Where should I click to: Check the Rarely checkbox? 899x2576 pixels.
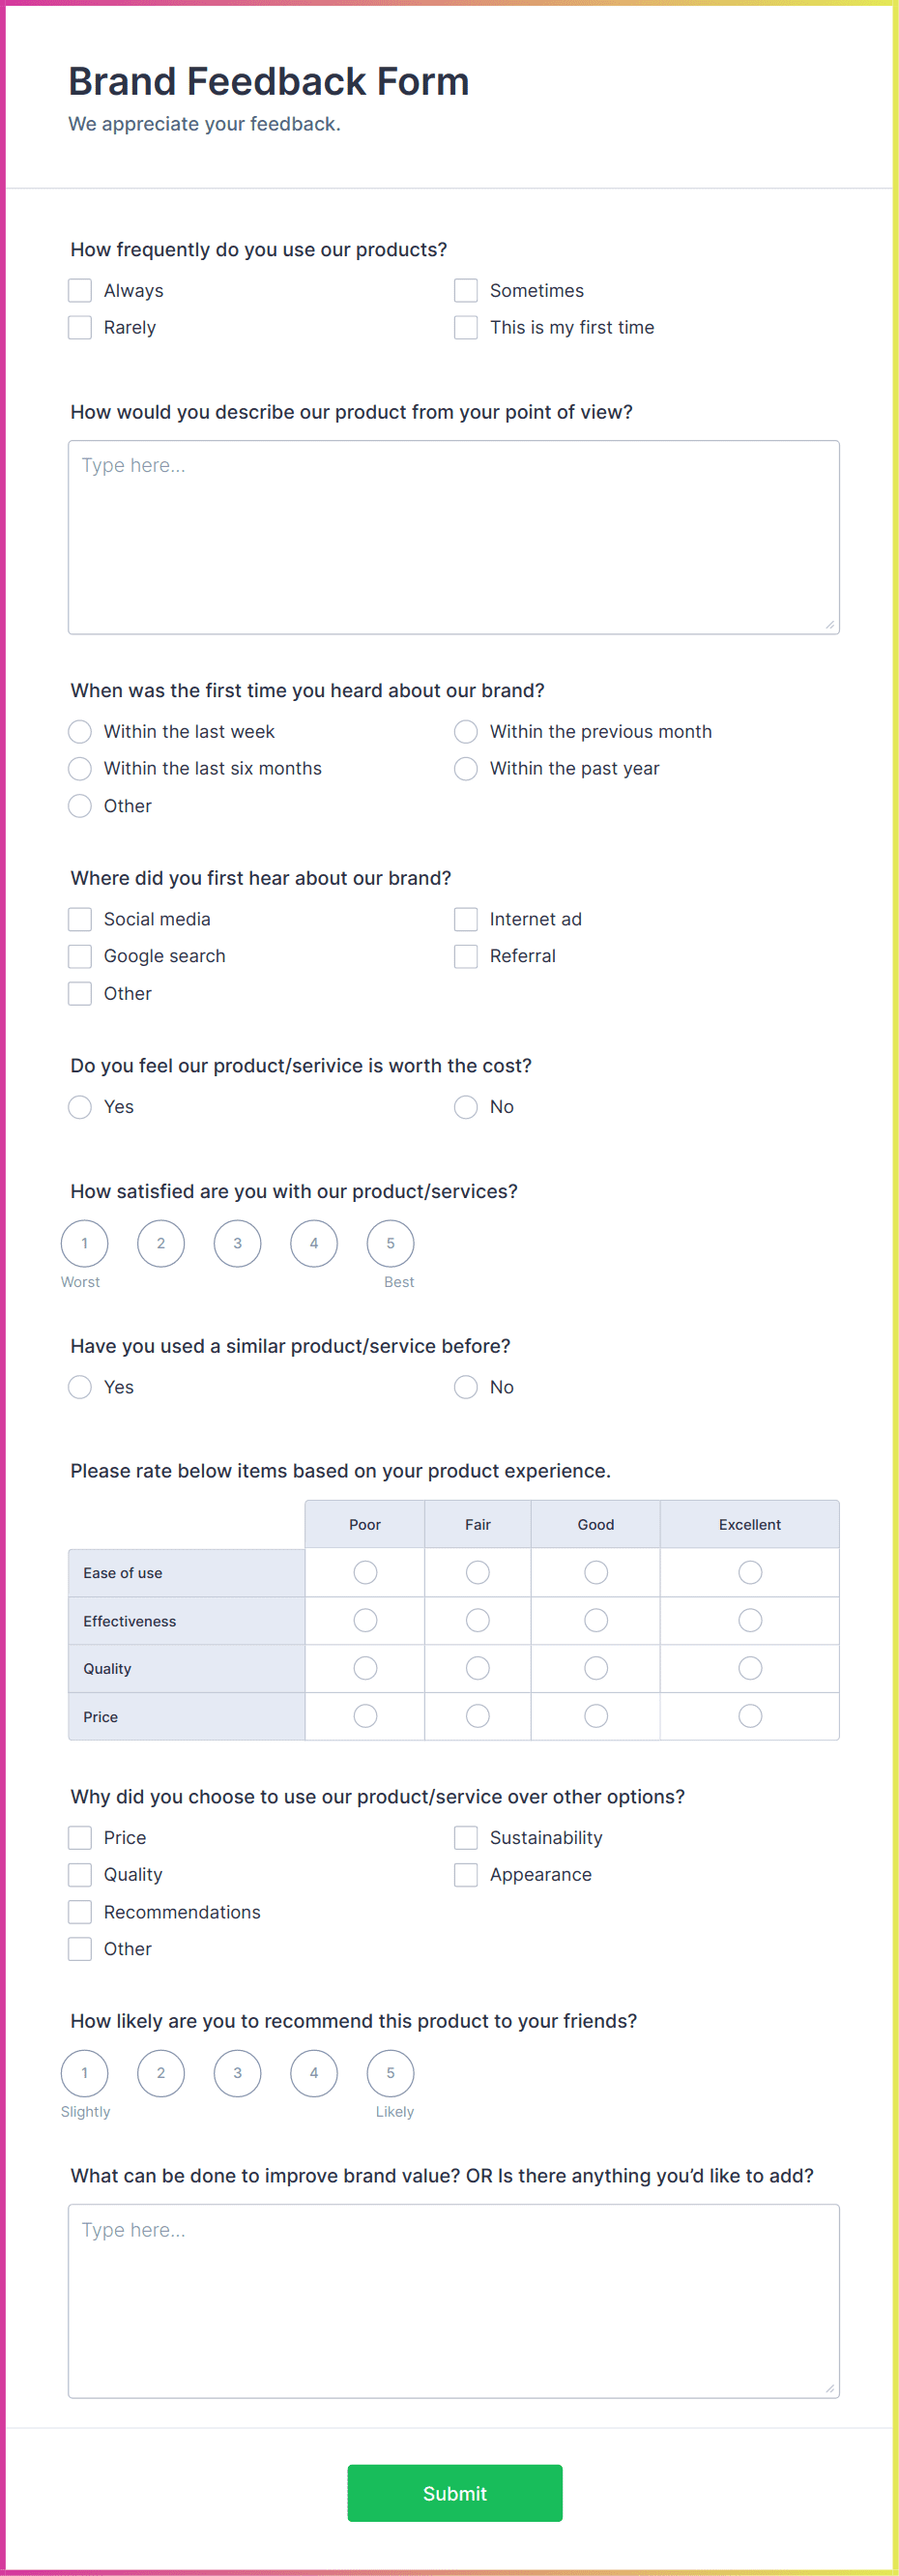pos(80,327)
